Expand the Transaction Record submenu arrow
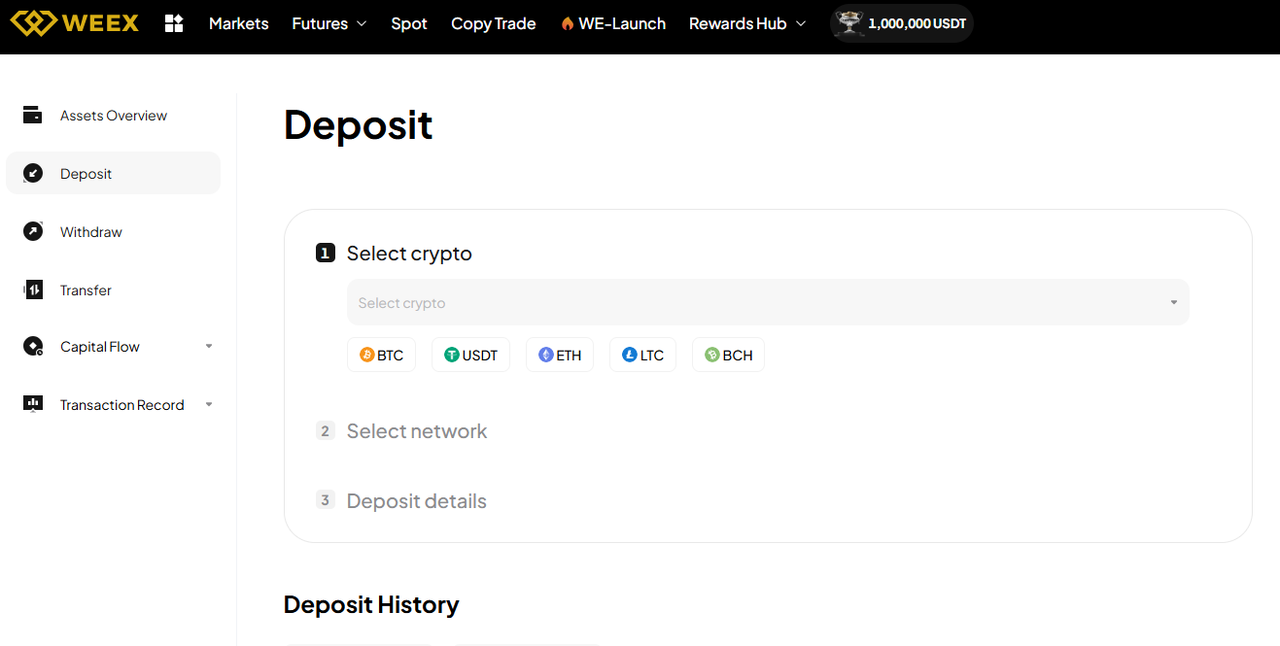Screen dimensions: 1280x646 coord(209,405)
